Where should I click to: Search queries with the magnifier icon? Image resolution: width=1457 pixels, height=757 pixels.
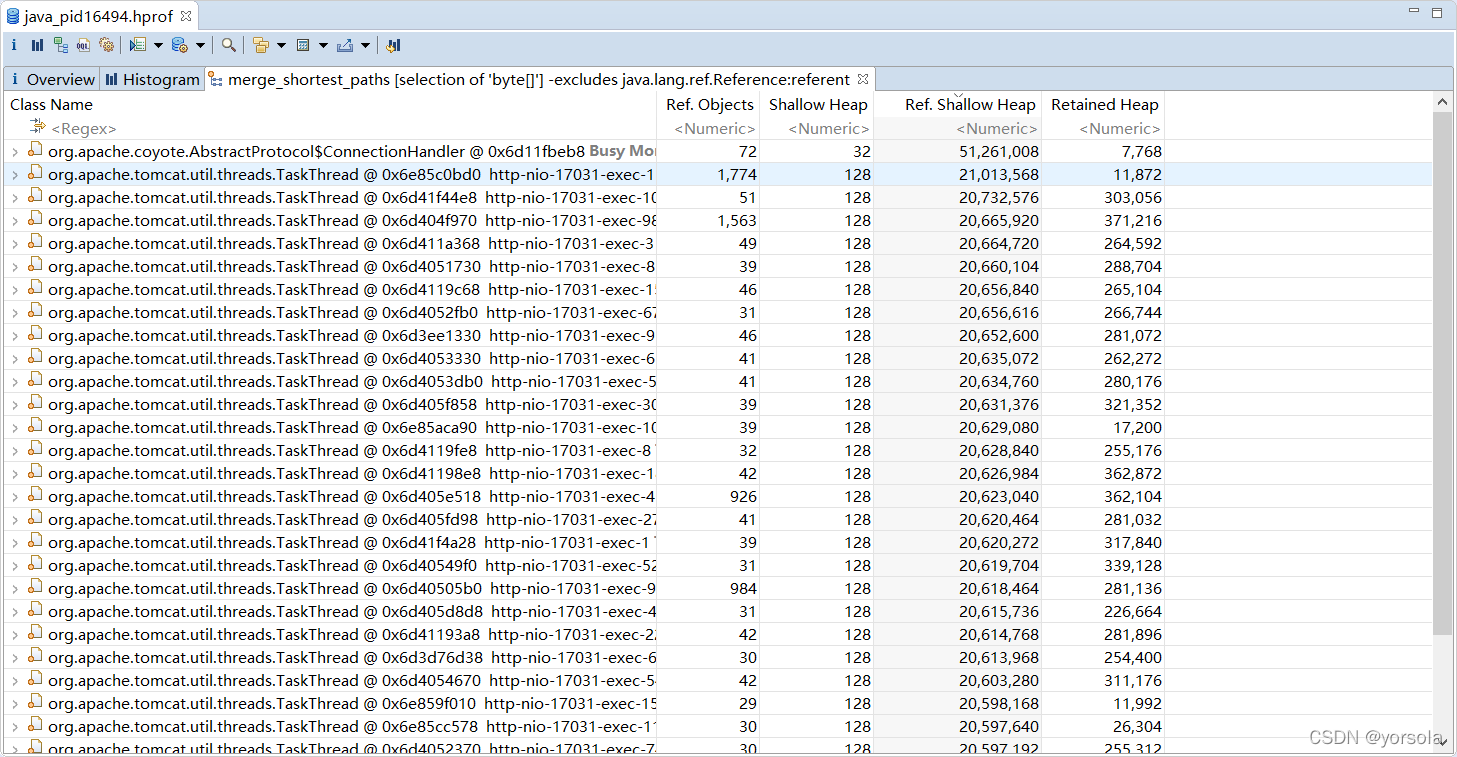229,45
